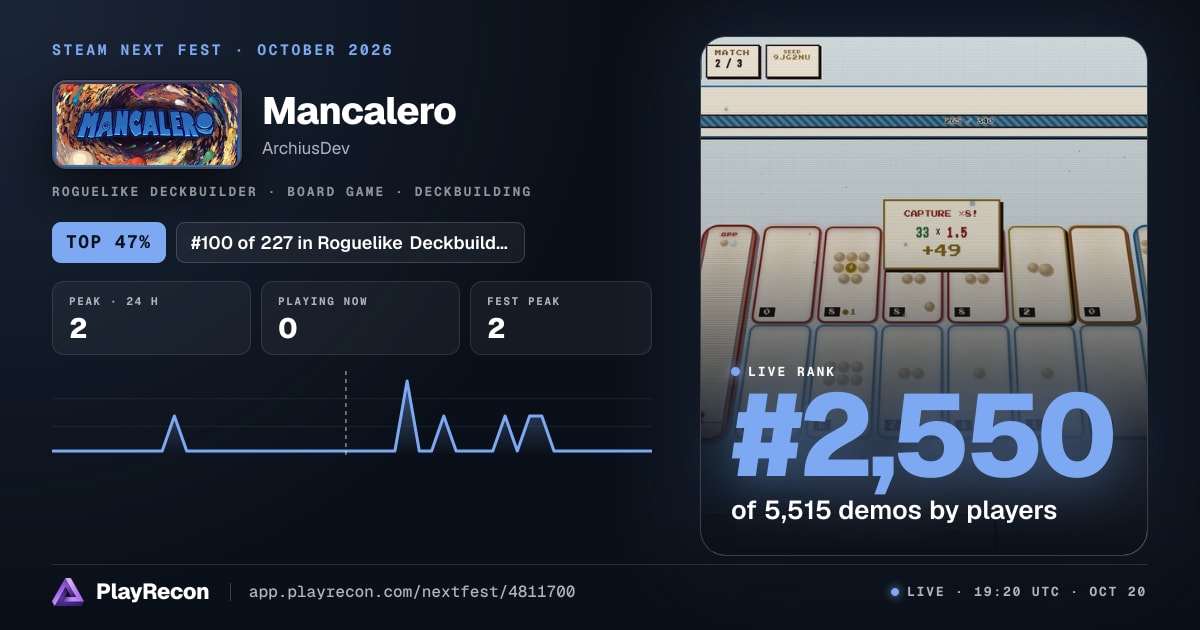Select the #100 of 227 Roguelike Deckbuilder rank chip

350,242
